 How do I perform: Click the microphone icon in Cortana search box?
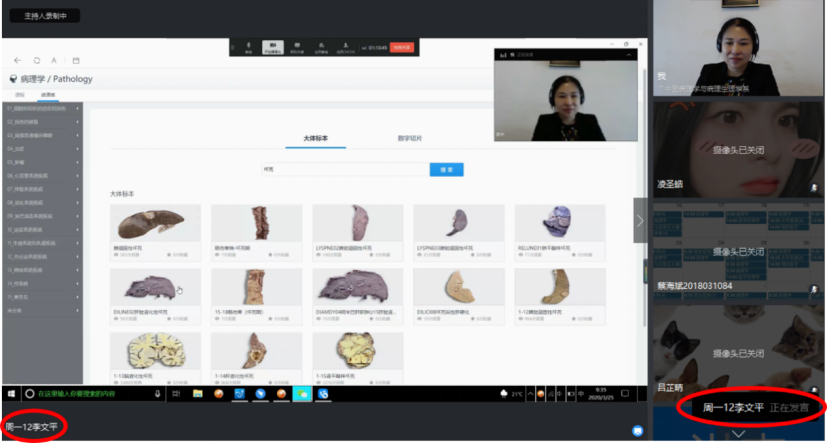coord(159,394)
